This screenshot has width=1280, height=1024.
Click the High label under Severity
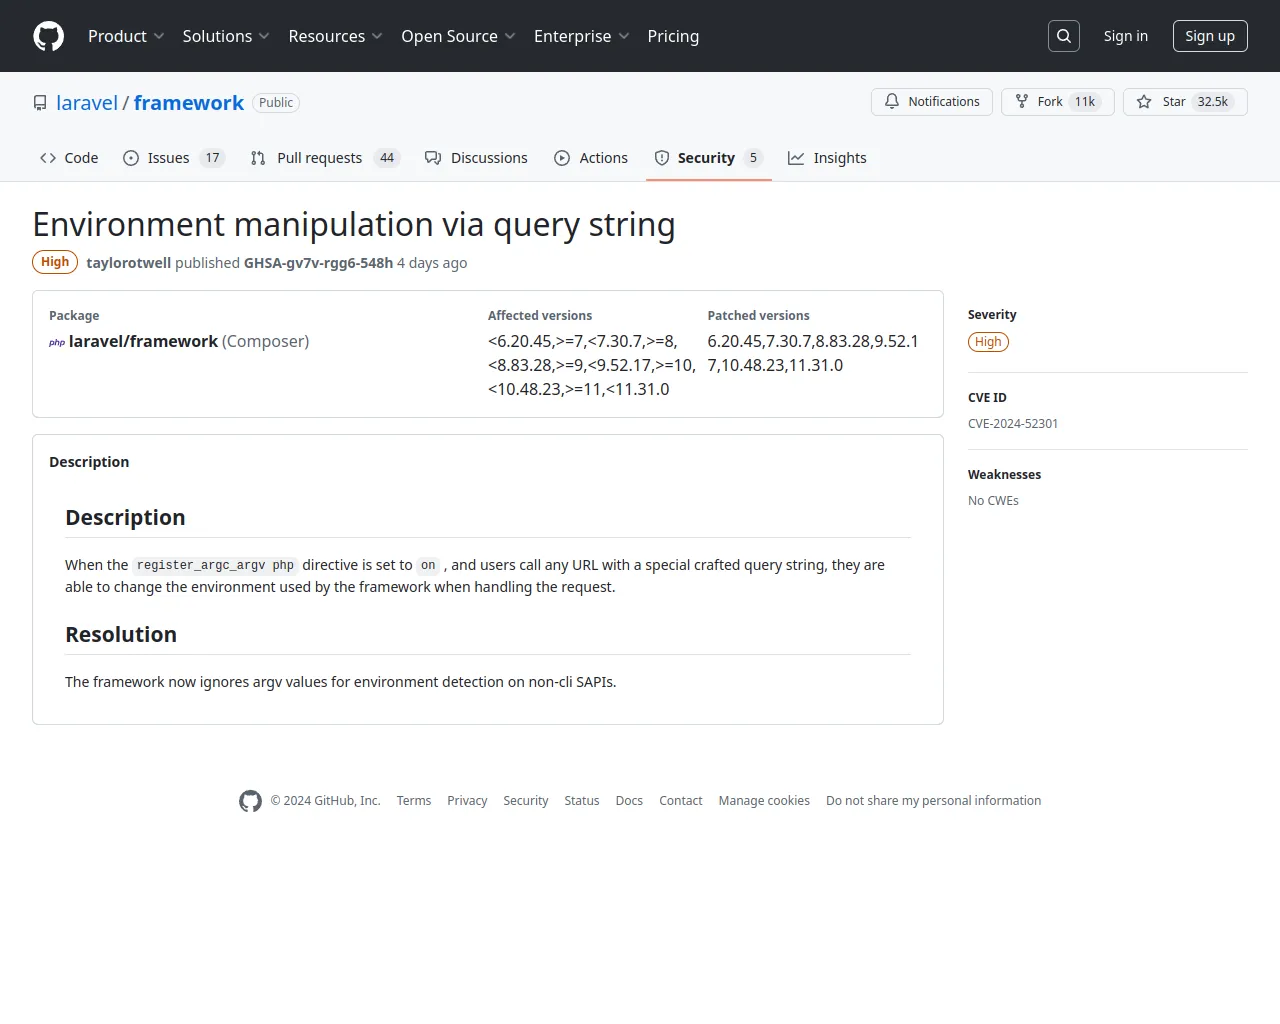tap(988, 342)
